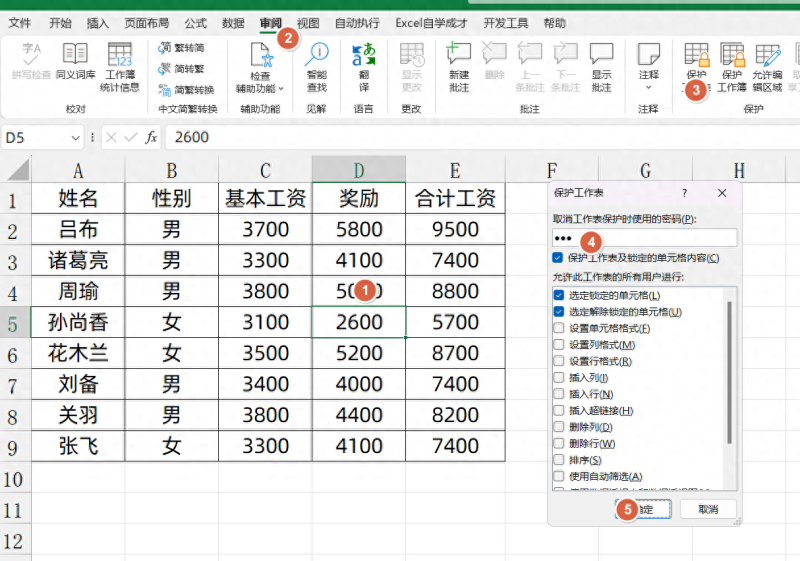Select cell with value 4400

[x=359, y=415]
